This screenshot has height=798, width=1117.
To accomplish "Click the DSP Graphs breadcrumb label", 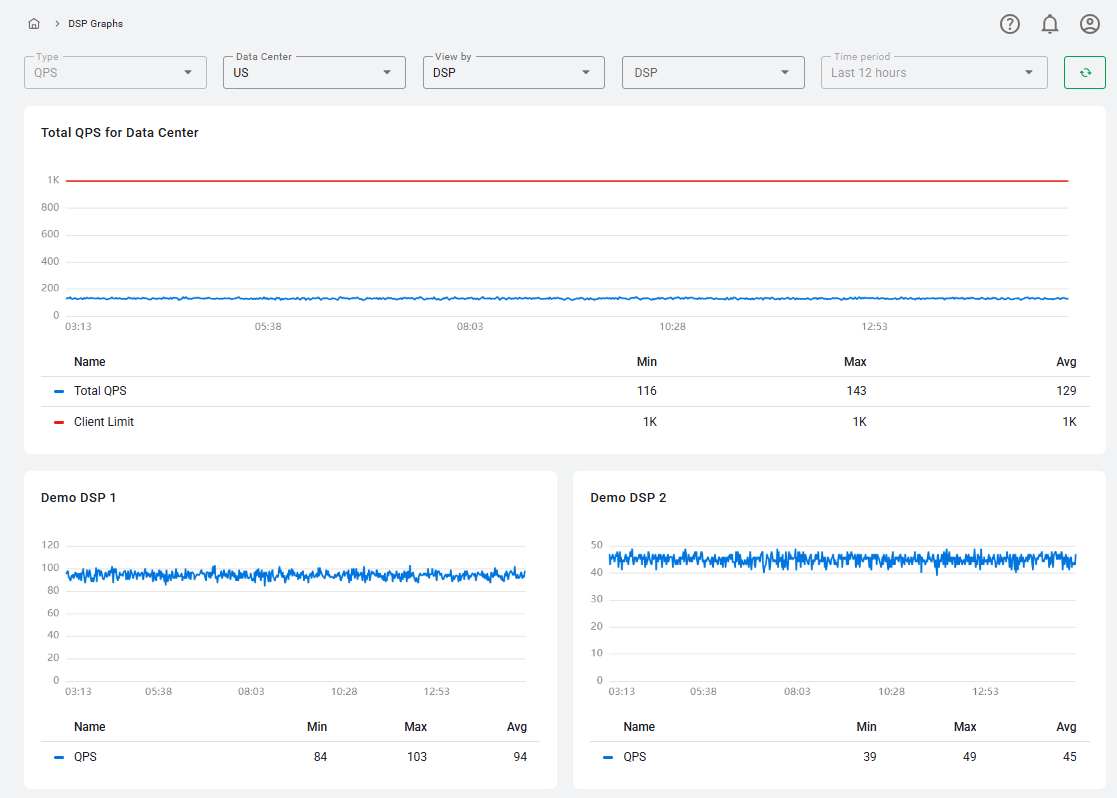I will coord(96,23).
